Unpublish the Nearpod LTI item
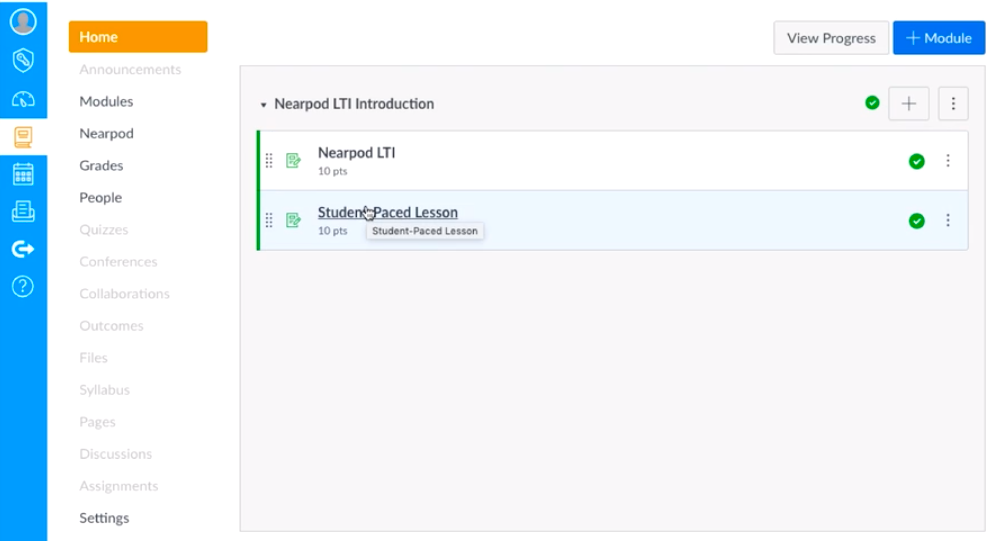The width and height of the screenshot is (997, 541). tap(916, 161)
